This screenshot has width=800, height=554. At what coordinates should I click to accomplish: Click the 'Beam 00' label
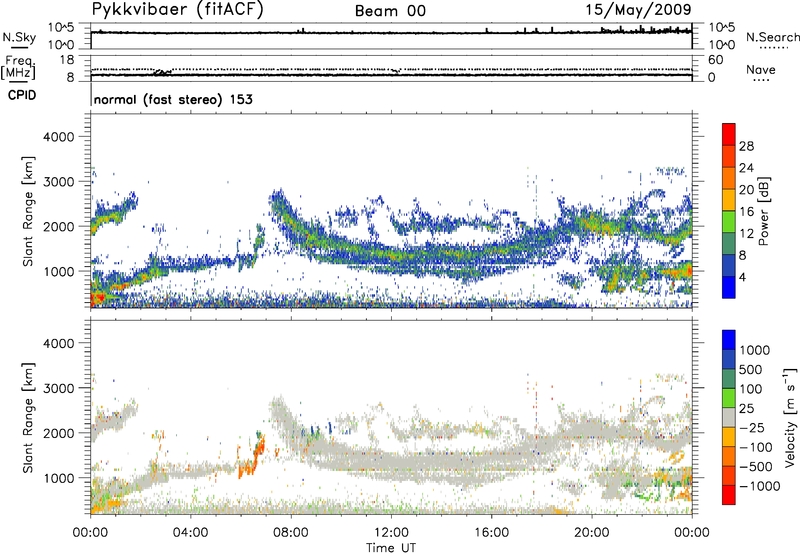coord(390,11)
